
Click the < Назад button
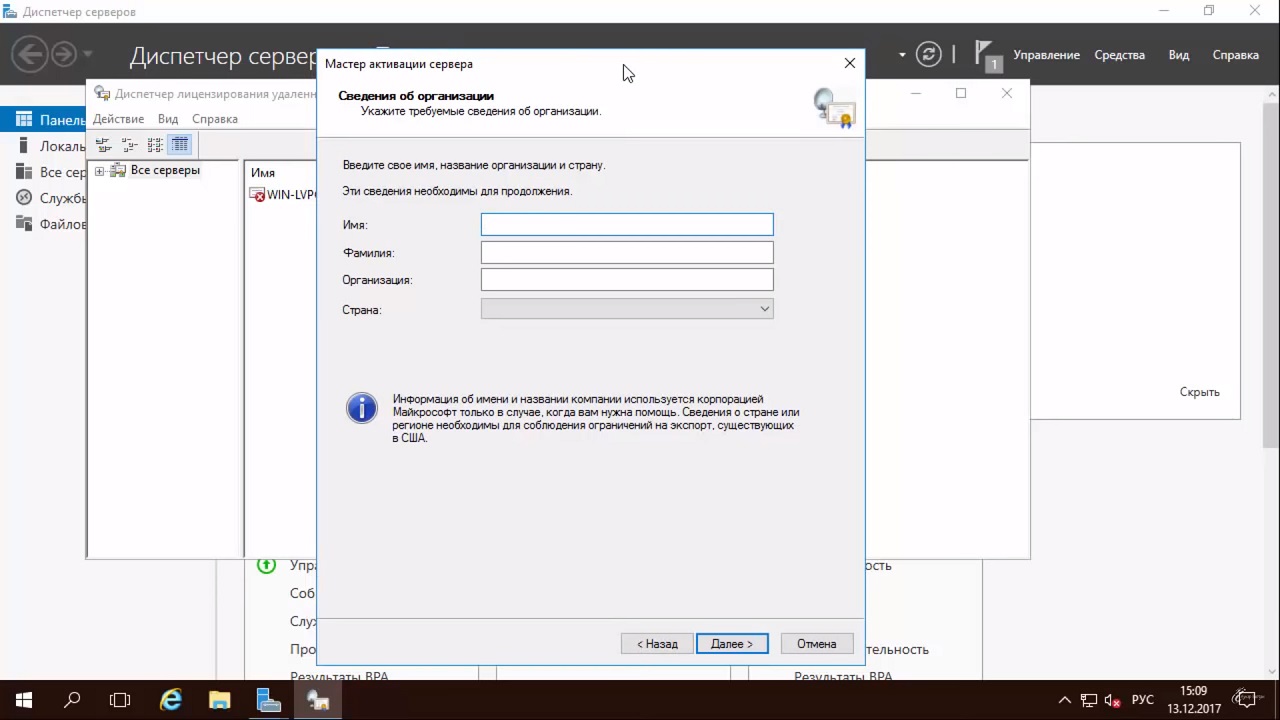tap(657, 644)
